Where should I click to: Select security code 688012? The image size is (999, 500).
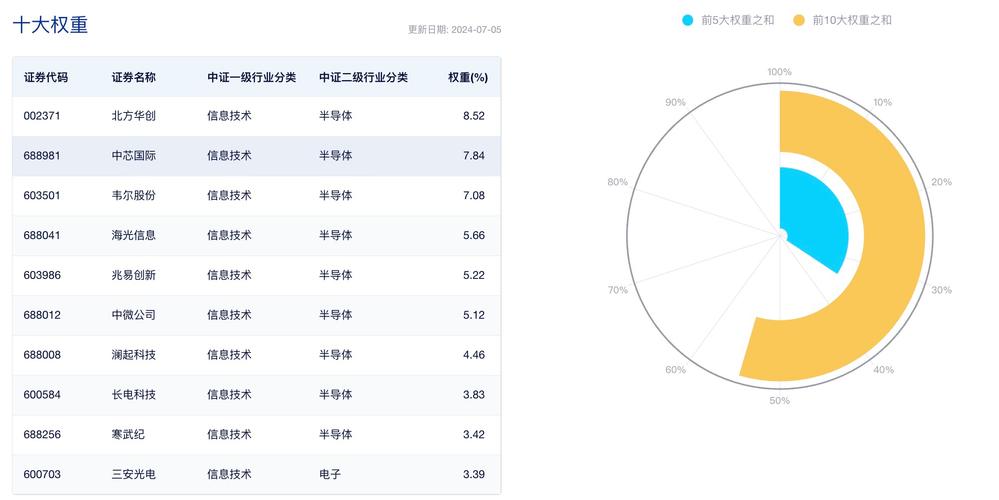point(42,315)
